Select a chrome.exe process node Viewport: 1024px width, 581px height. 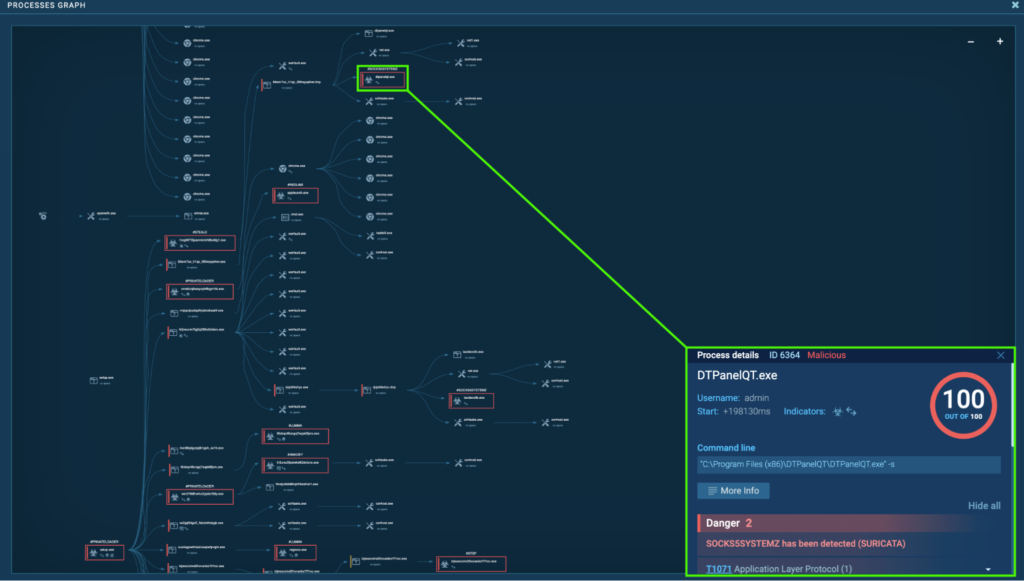pyautogui.click(x=188, y=42)
